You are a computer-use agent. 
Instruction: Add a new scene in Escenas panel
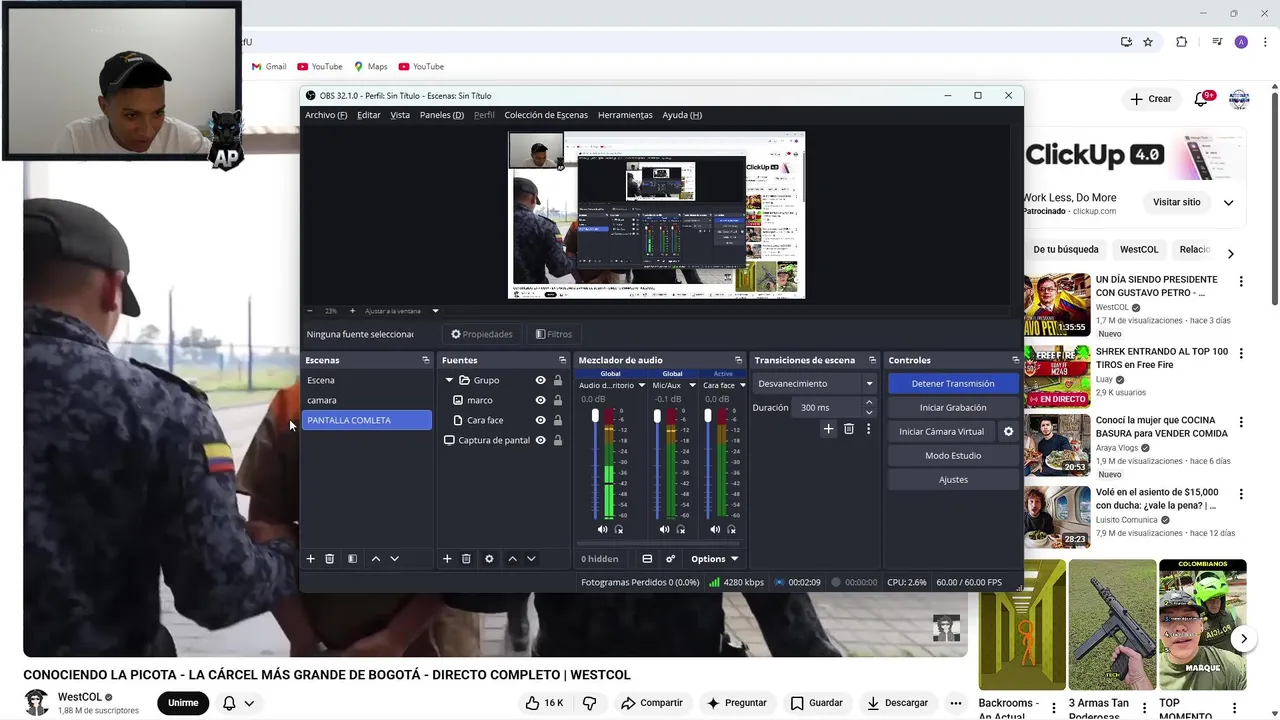coord(310,559)
